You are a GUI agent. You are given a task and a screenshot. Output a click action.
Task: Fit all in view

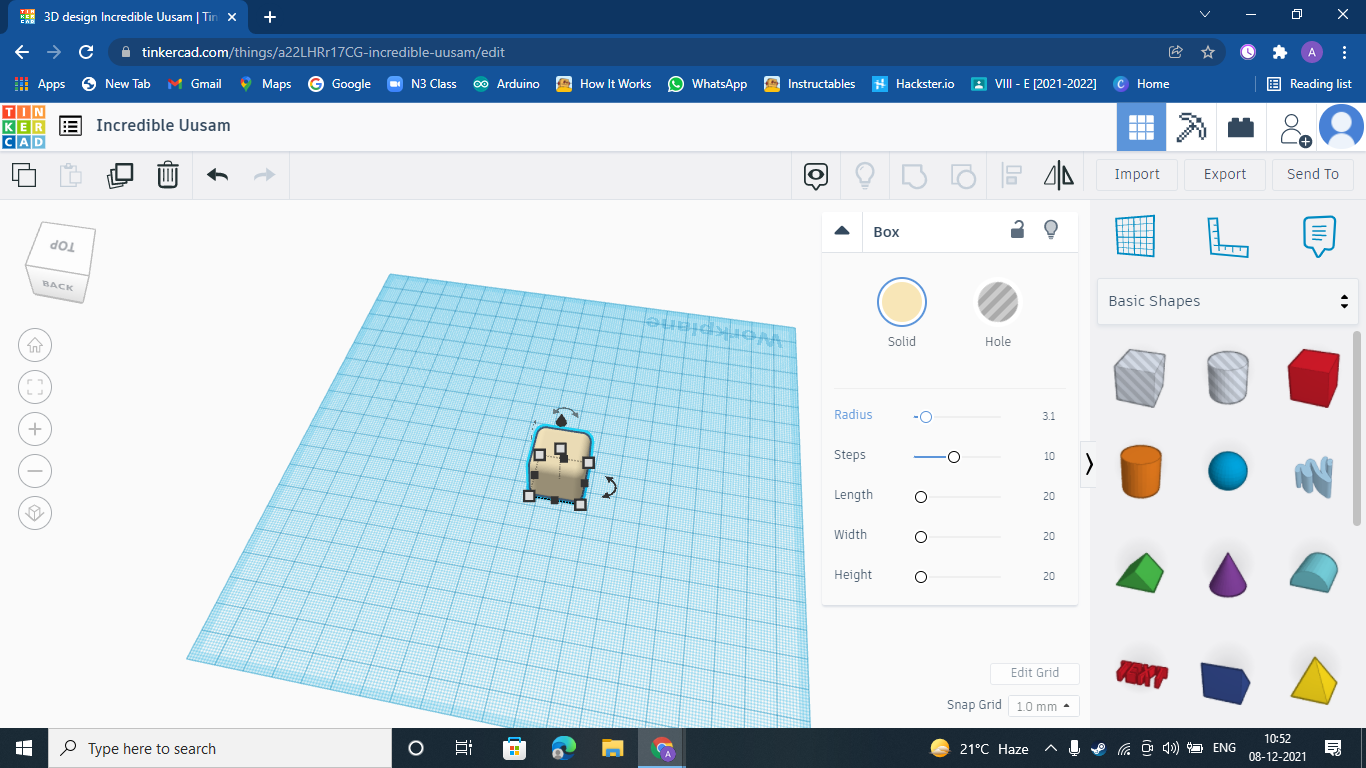coord(35,388)
